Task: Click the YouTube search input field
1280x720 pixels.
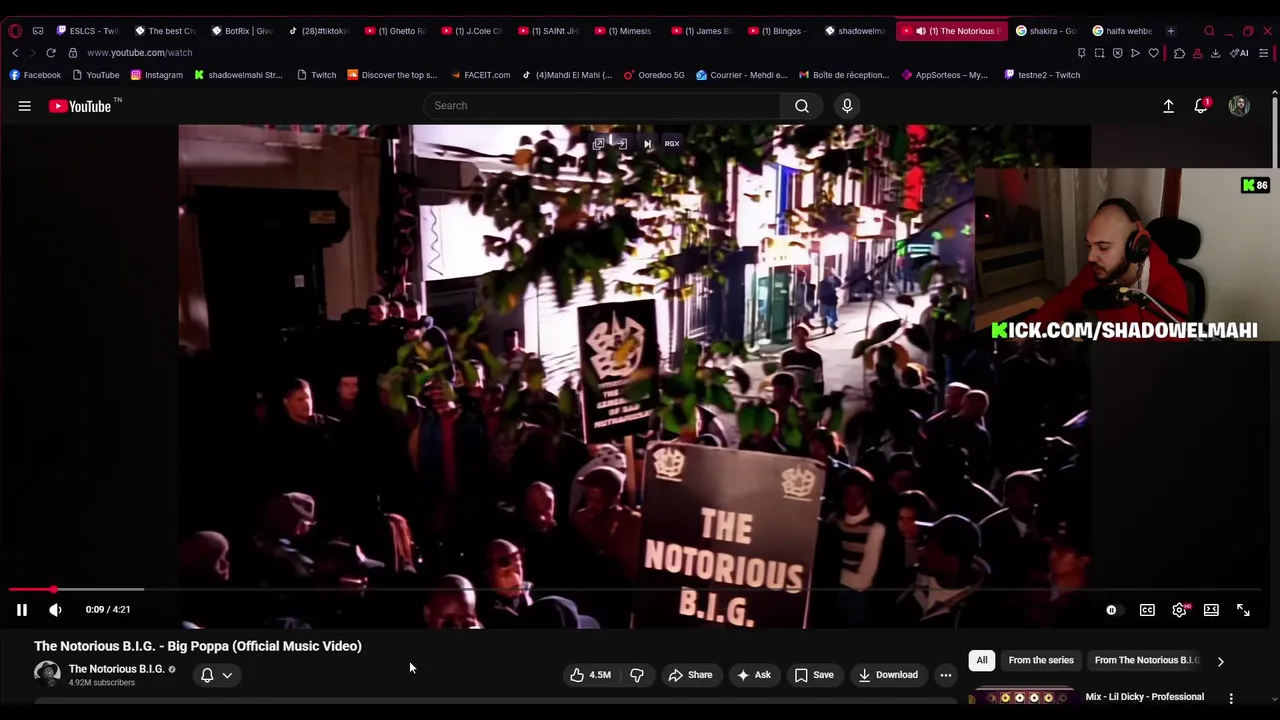Action: (x=602, y=106)
